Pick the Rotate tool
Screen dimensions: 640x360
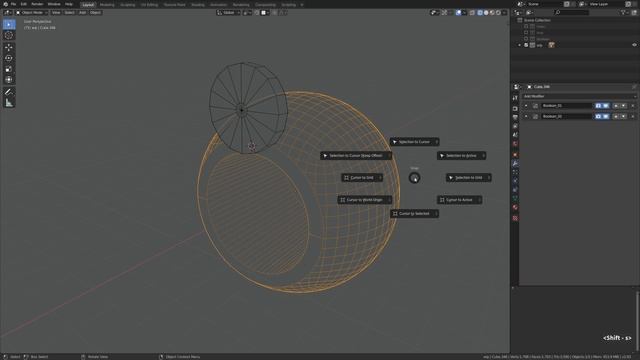coord(9,58)
